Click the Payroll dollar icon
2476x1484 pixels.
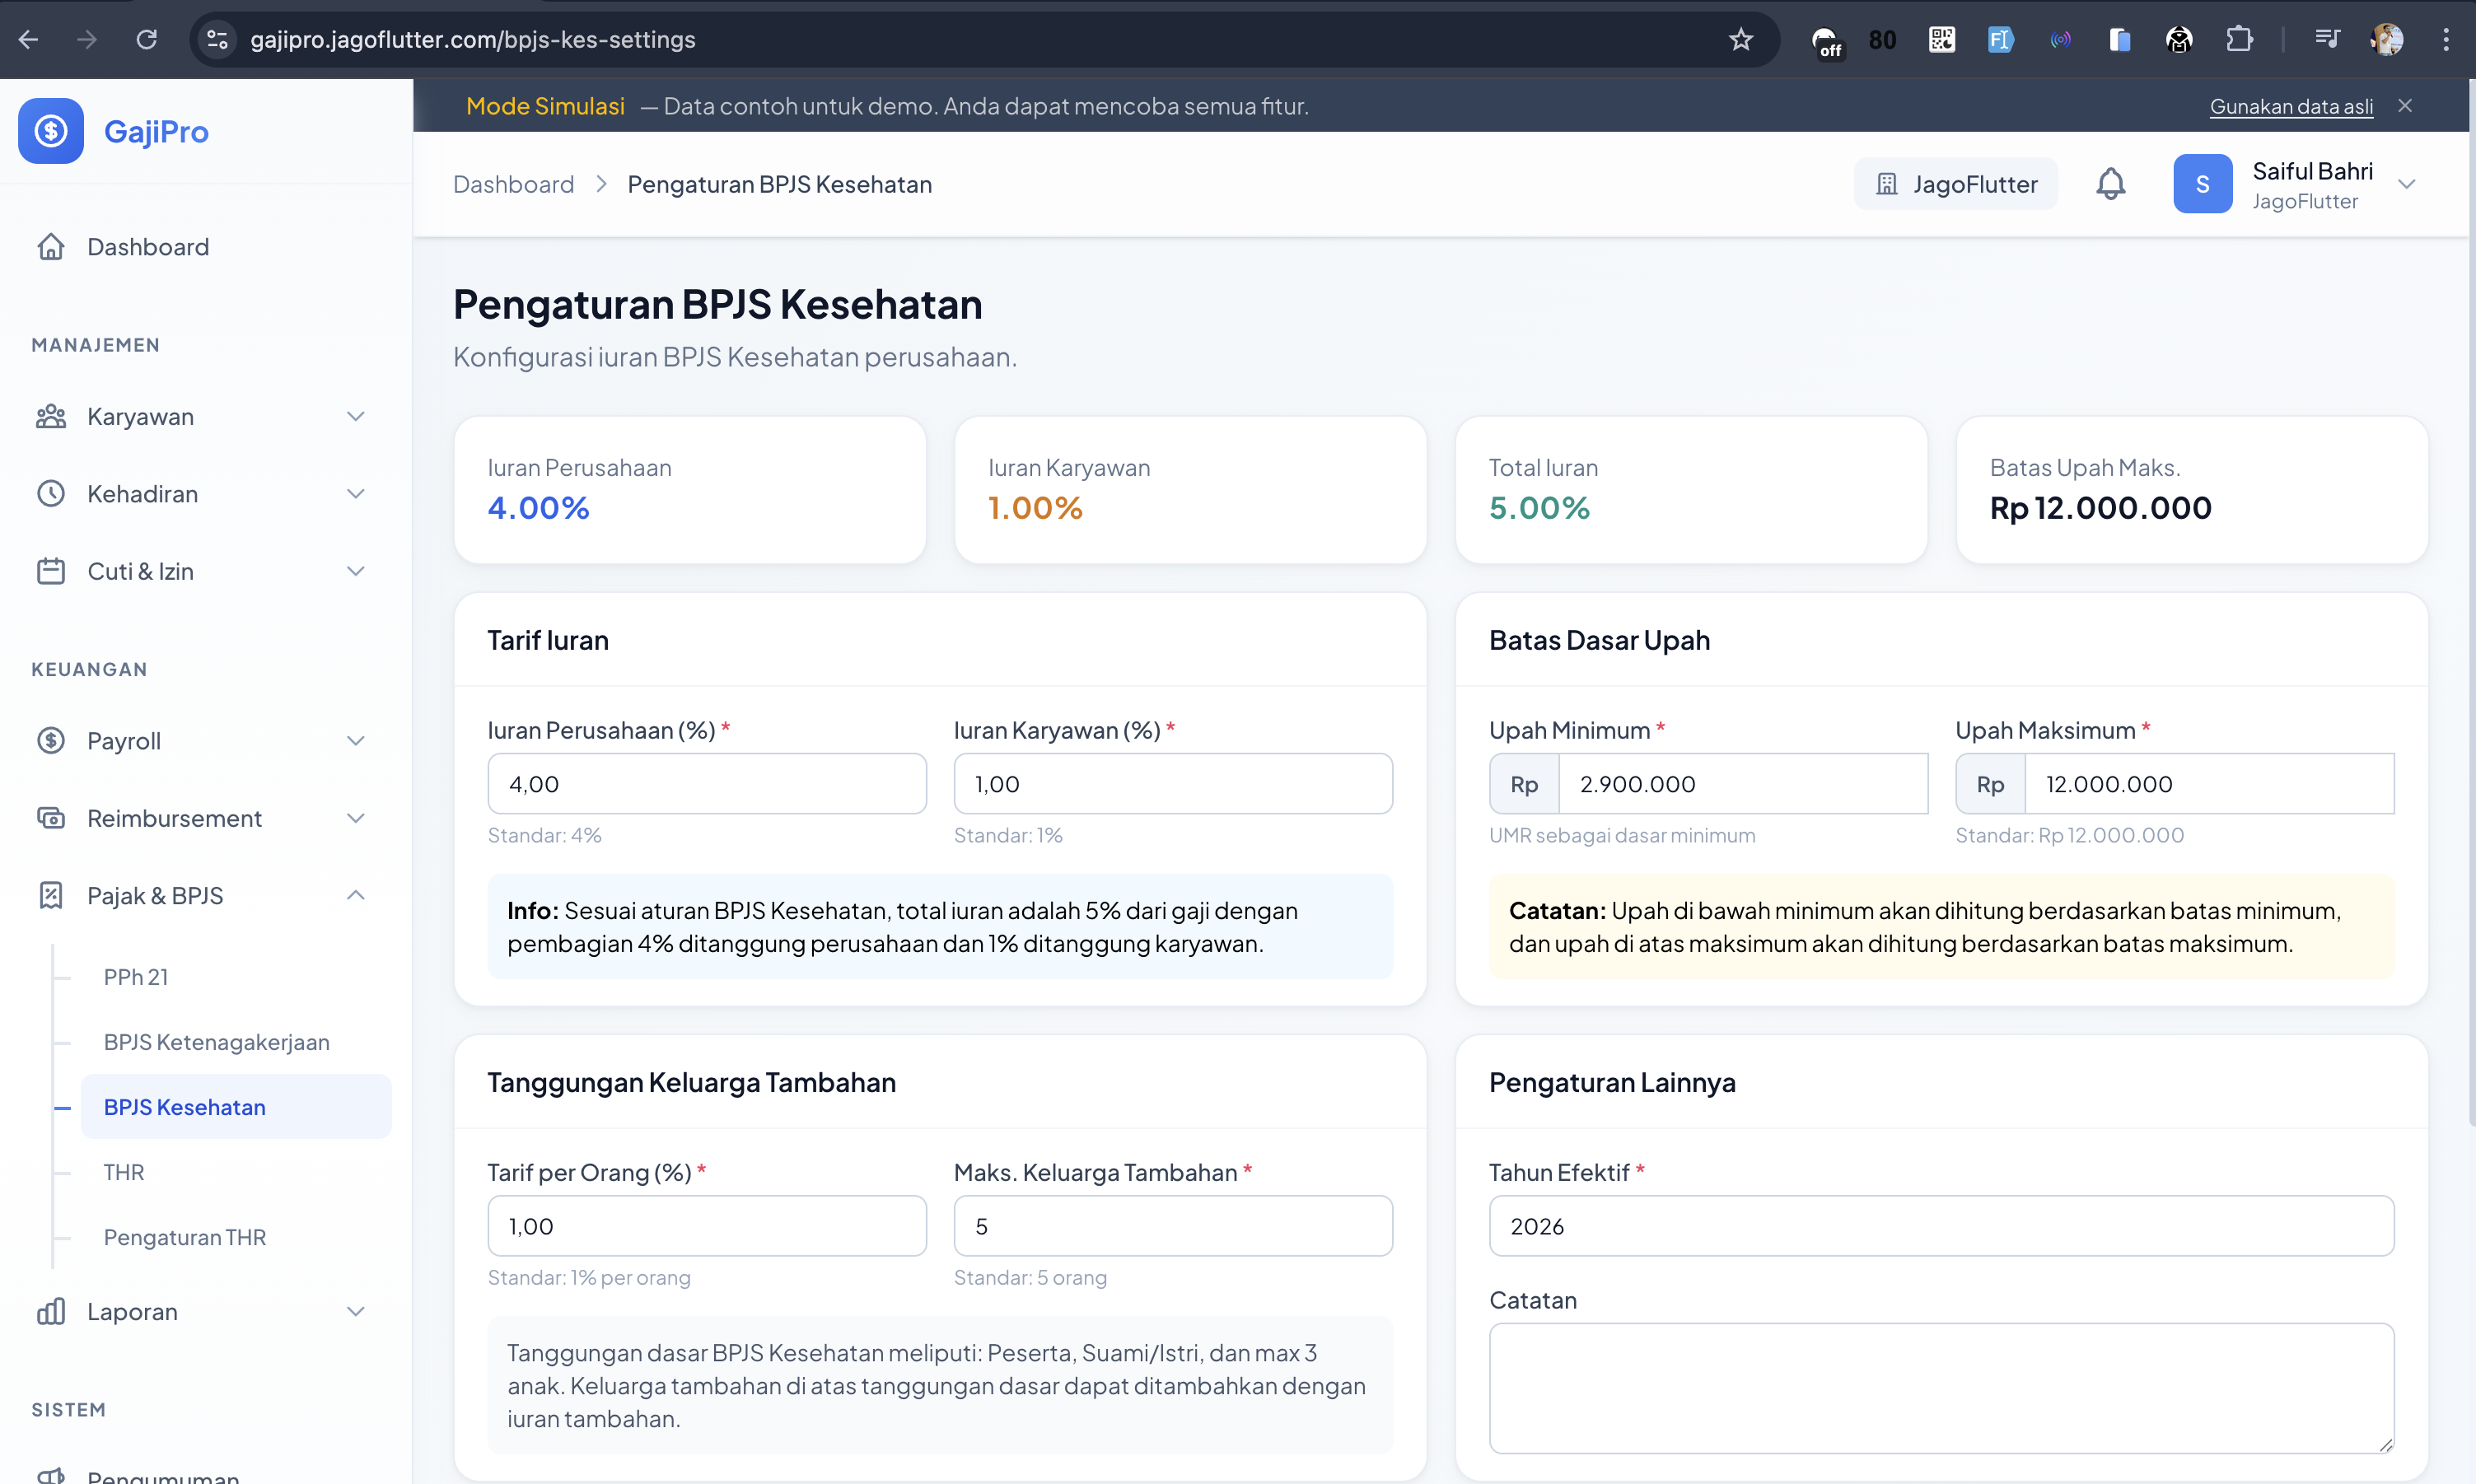click(50, 740)
